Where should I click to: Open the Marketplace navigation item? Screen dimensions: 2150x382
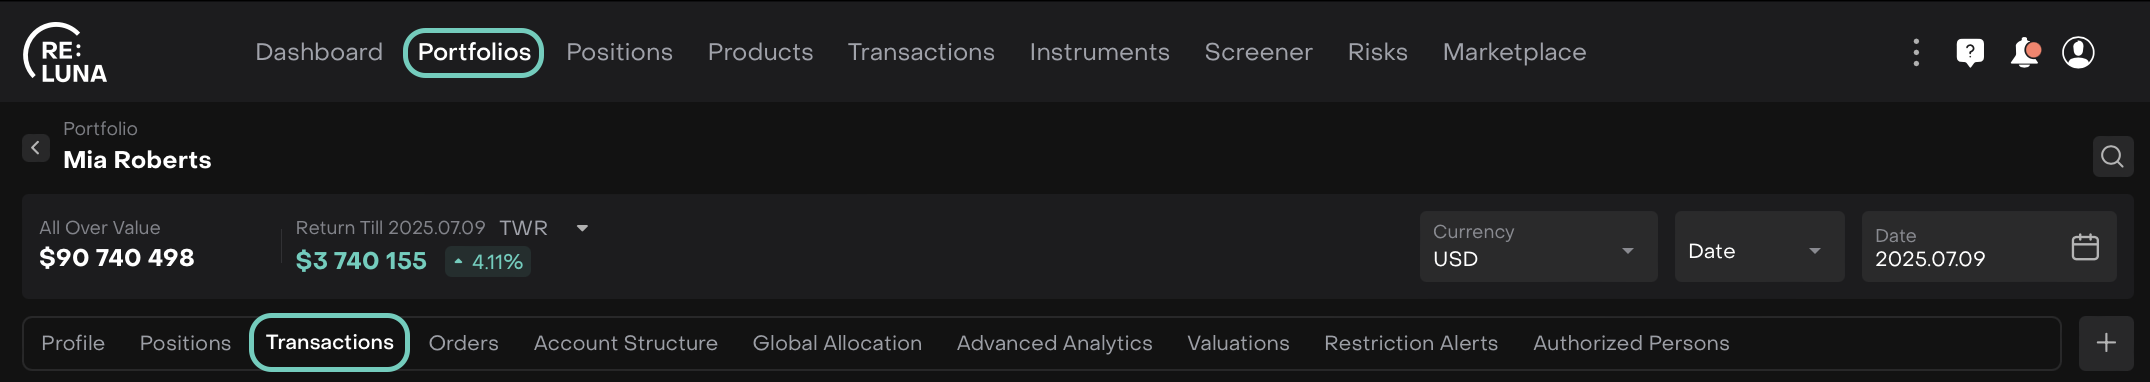(x=1514, y=52)
